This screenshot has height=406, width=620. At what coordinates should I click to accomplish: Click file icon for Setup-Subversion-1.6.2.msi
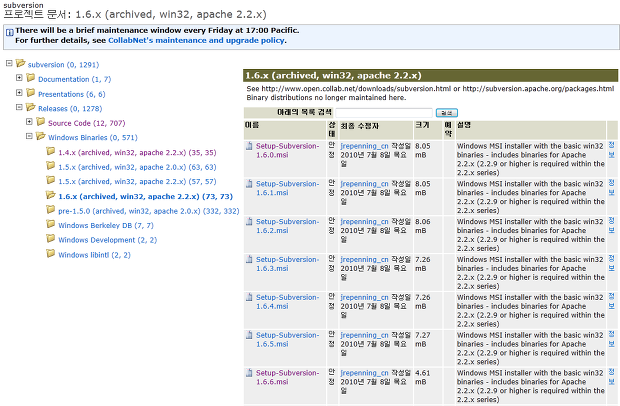click(x=249, y=221)
